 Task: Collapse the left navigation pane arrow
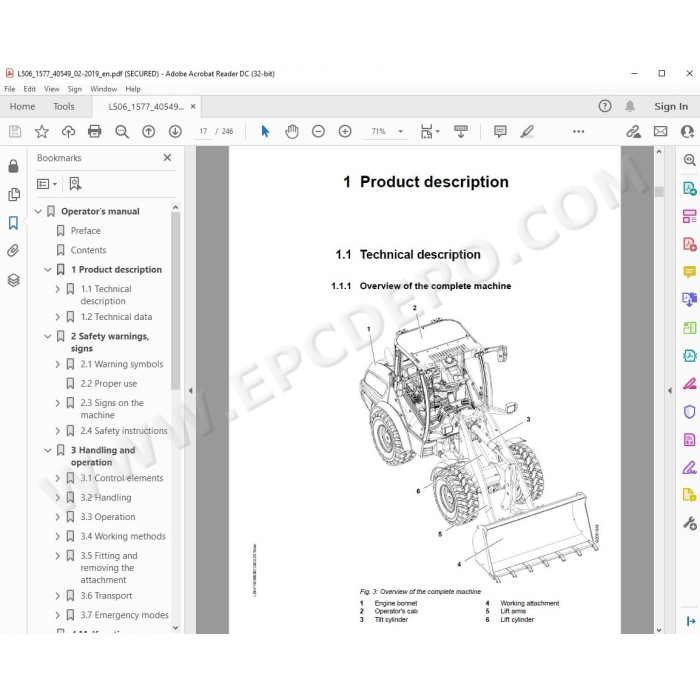190,391
